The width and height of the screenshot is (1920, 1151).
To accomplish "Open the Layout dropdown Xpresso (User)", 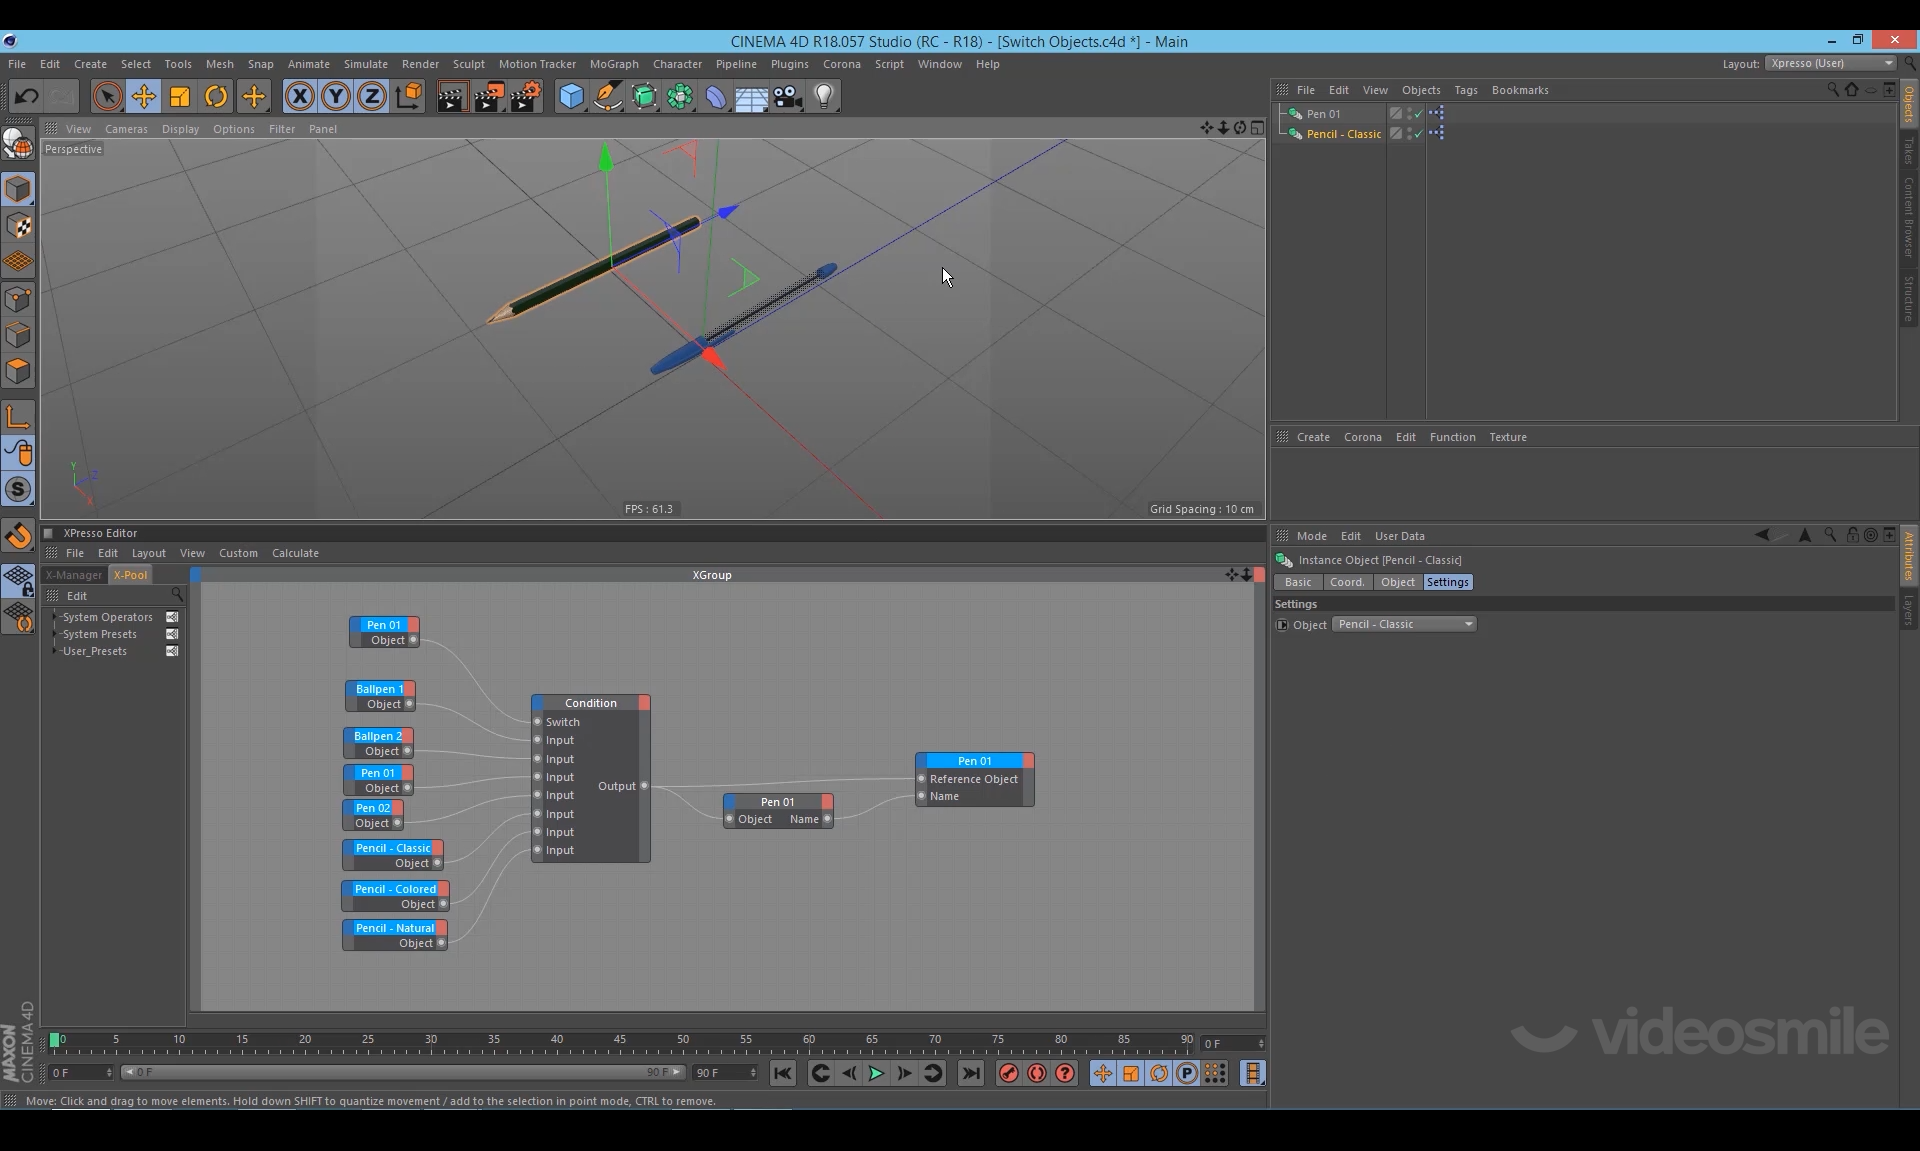I will [1831, 63].
